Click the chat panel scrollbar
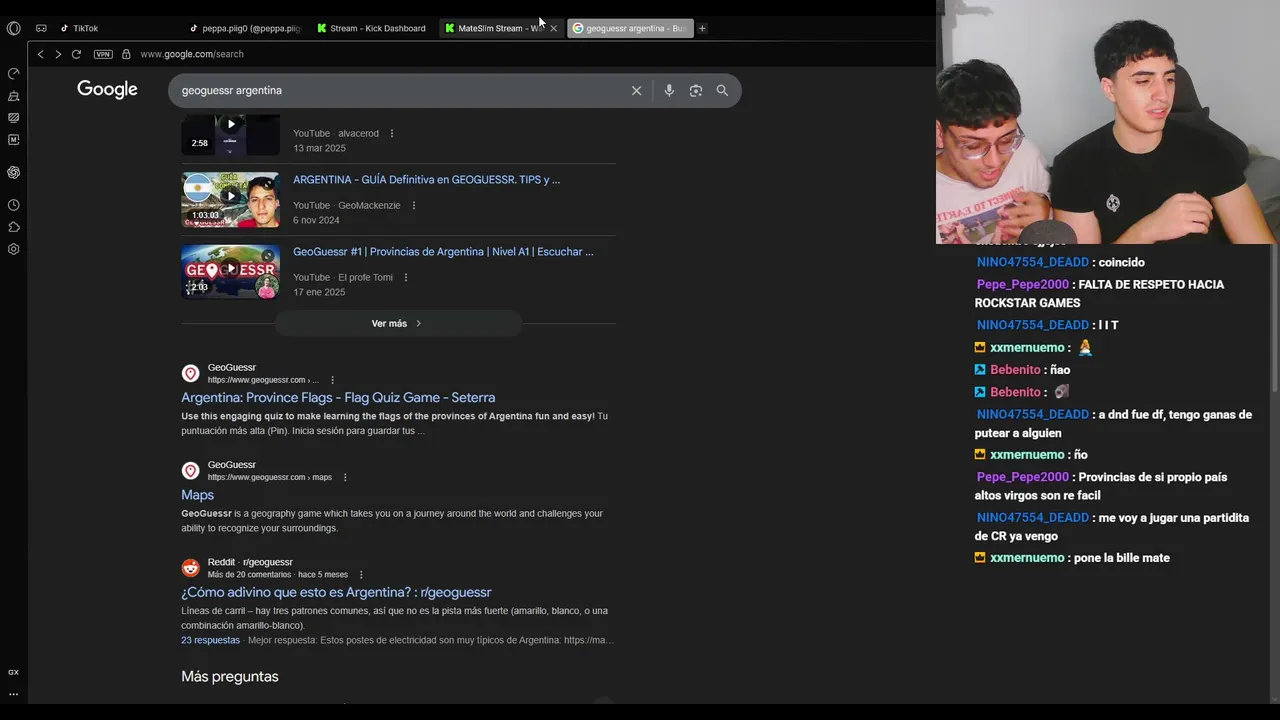 (x=1275, y=320)
